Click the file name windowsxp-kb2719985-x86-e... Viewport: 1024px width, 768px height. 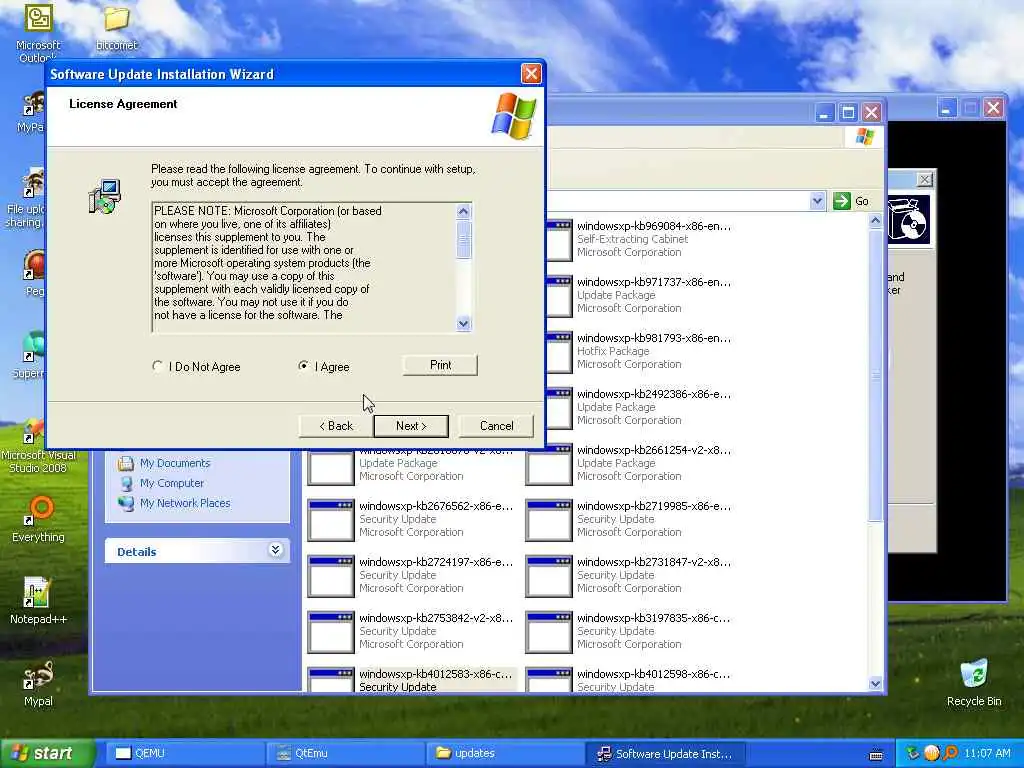click(x=654, y=506)
